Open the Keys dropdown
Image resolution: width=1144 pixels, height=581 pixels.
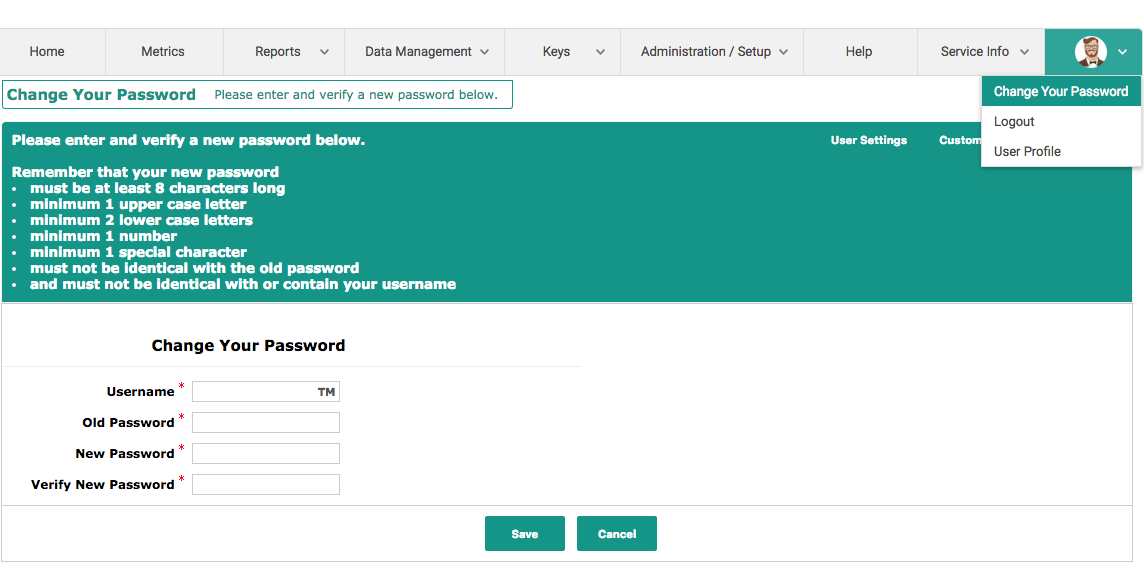pyautogui.click(x=562, y=52)
